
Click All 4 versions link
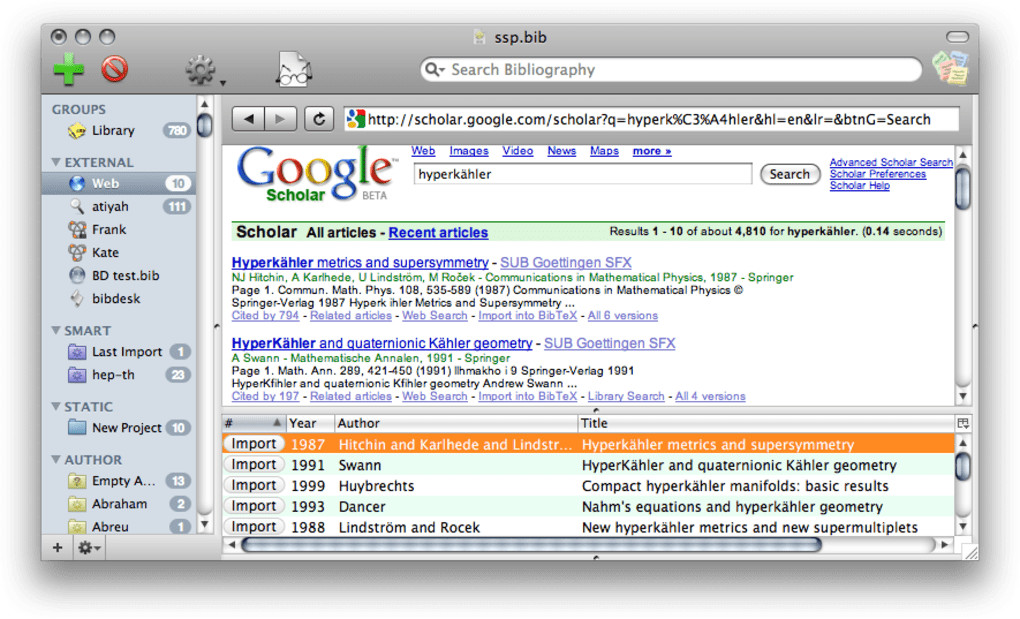coord(710,396)
